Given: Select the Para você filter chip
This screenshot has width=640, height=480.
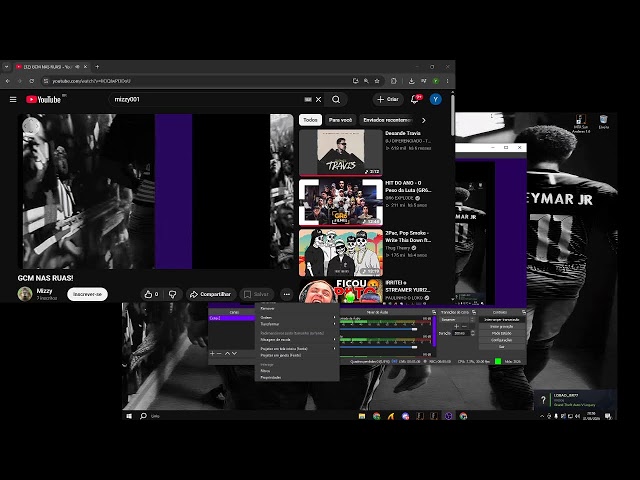Looking at the screenshot, I should (x=340, y=120).
